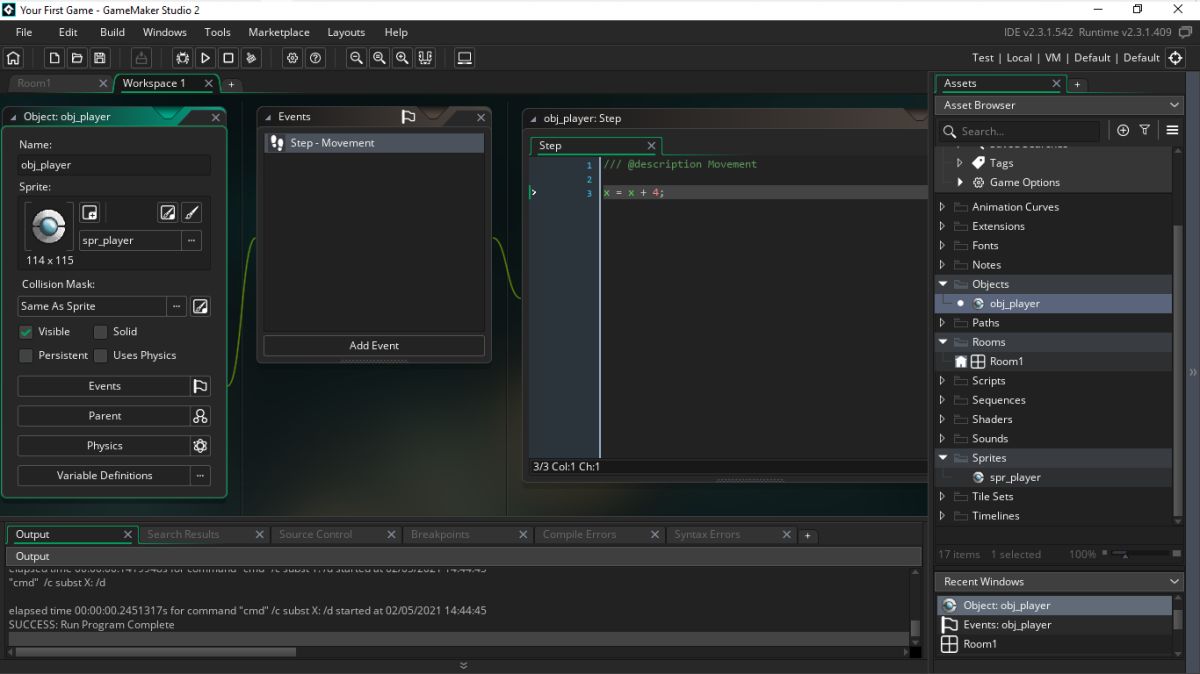This screenshot has width=1200, height=674.
Task: Click the Events button in the object editor
Action: point(104,386)
